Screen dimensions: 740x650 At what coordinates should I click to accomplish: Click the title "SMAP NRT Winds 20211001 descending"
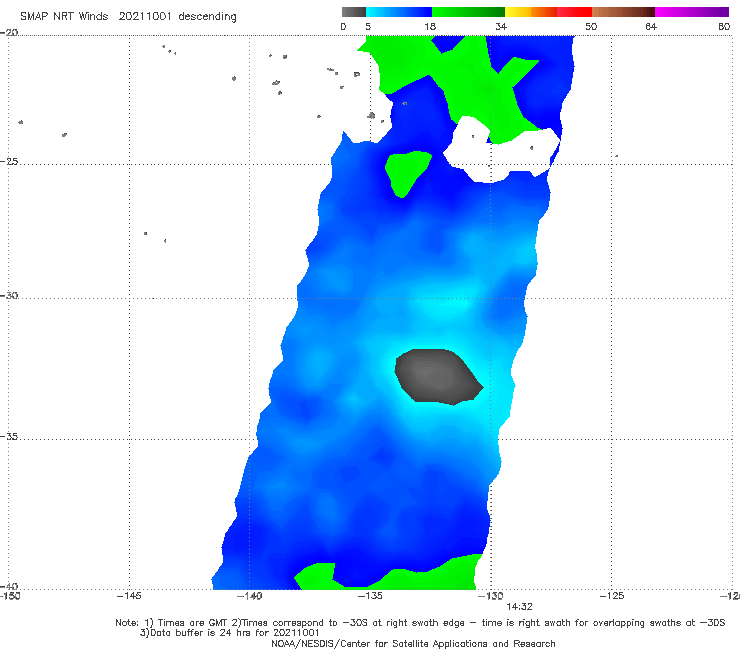(128, 17)
